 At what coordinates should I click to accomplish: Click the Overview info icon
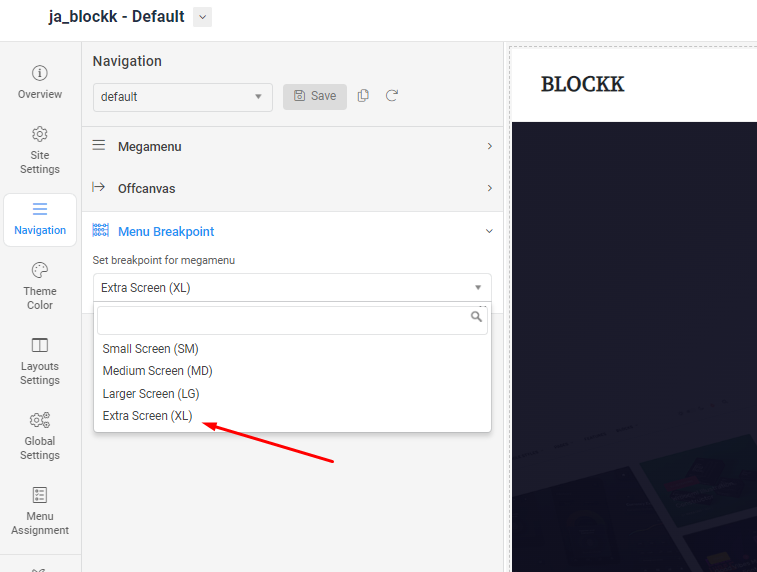[x=40, y=73]
